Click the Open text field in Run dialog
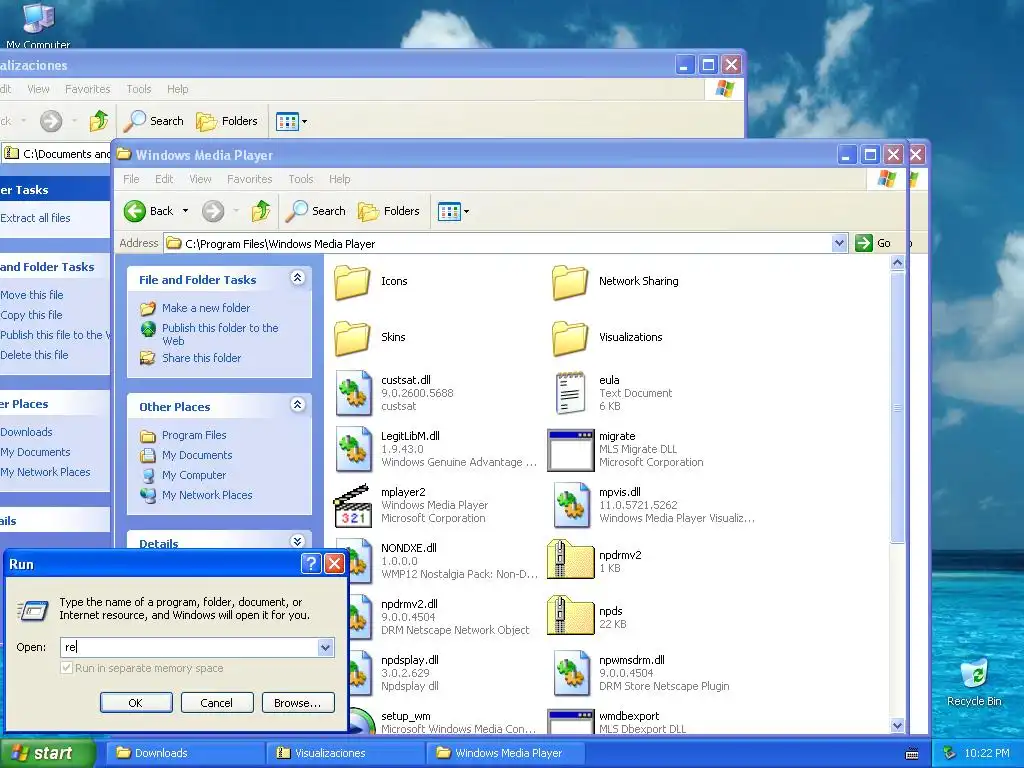This screenshot has height=768, width=1024. (189, 647)
